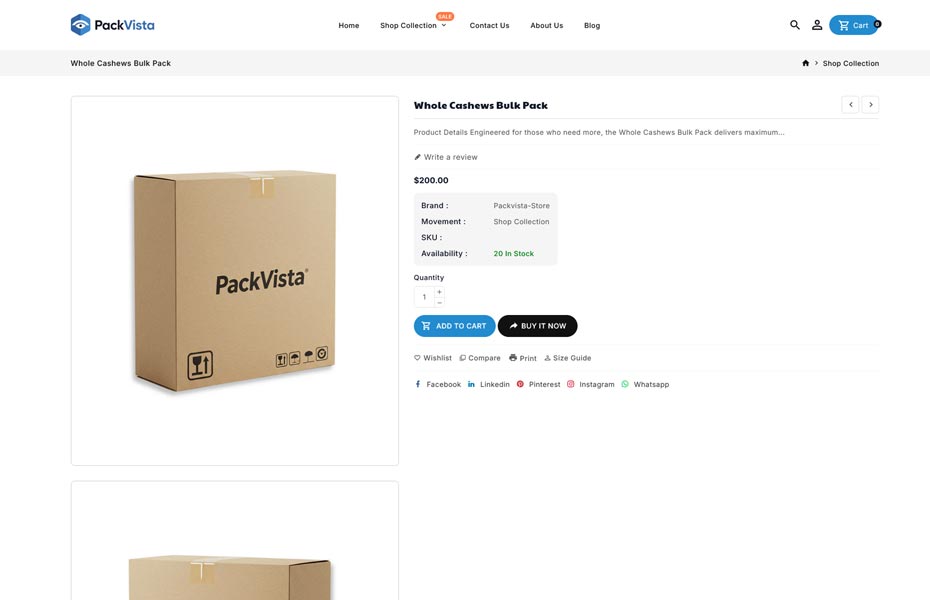The width and height of the screenshot is (930, 600).
Task: Decrease quantity with minus button
Action: coord(439,302)
